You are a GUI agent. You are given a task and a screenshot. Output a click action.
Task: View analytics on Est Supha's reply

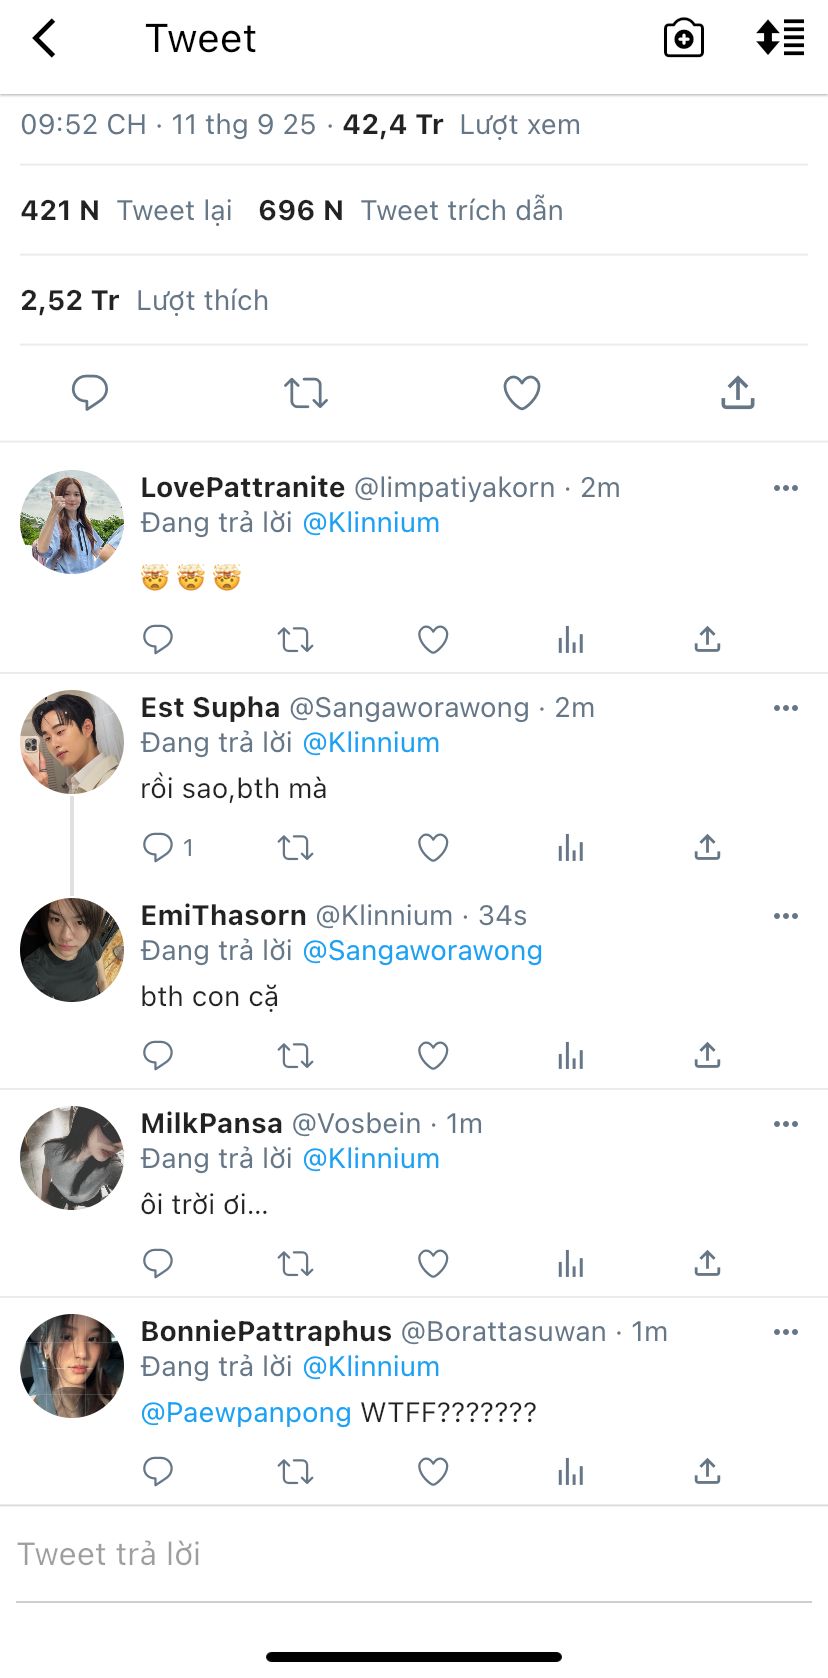(570, 848)
